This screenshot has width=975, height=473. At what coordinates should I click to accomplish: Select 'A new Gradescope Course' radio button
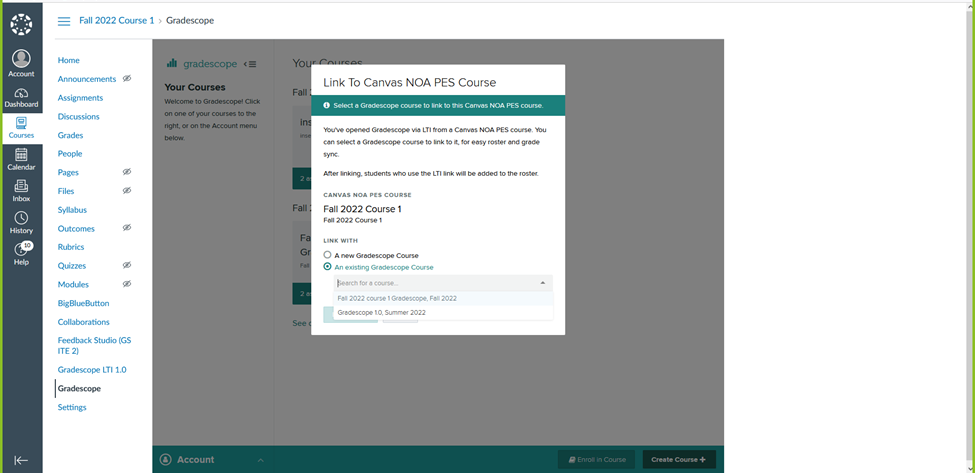tap(328, 255)
